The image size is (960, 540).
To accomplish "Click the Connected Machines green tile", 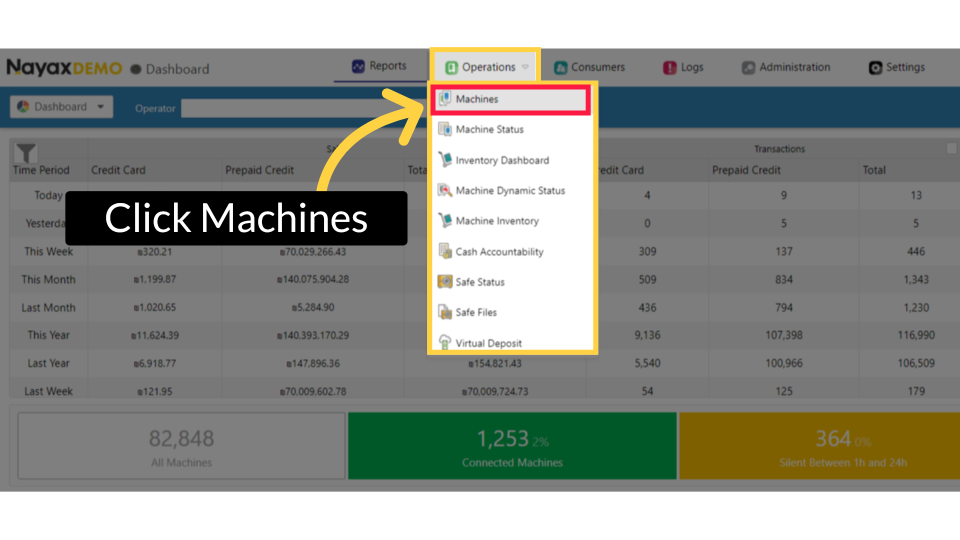I will 512,447.
